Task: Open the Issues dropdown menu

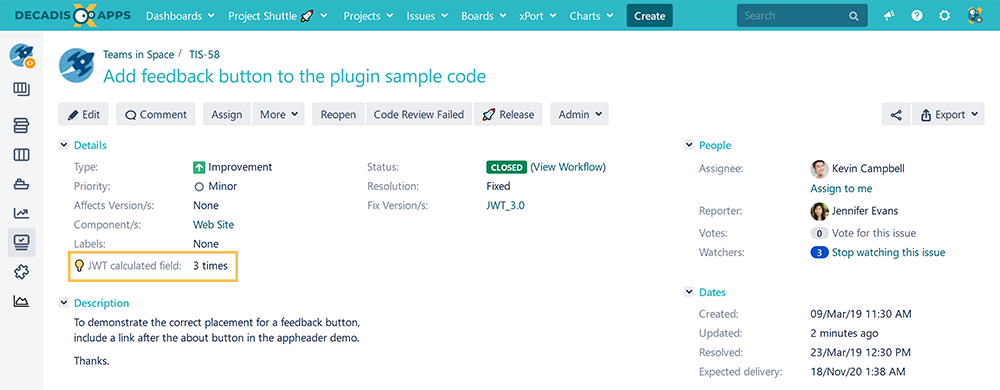Action: pos(427,16)
